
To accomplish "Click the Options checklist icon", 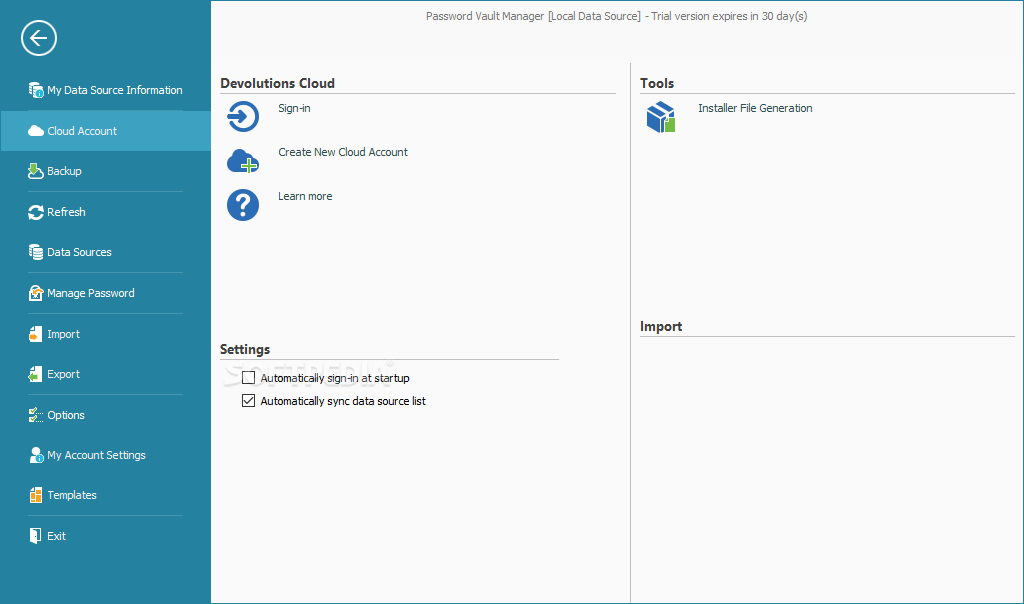I will coord(36,415).
